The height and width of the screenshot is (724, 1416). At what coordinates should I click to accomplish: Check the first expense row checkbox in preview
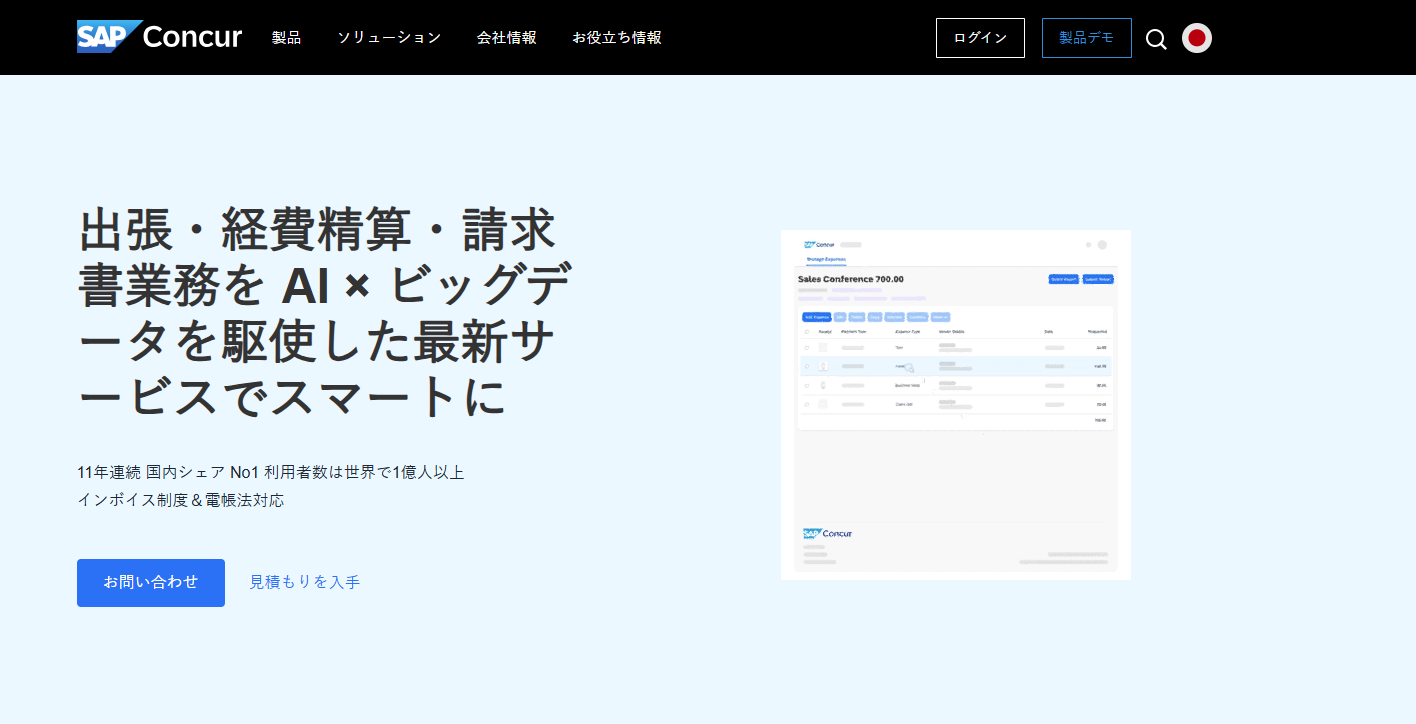[x=807, y=348]
